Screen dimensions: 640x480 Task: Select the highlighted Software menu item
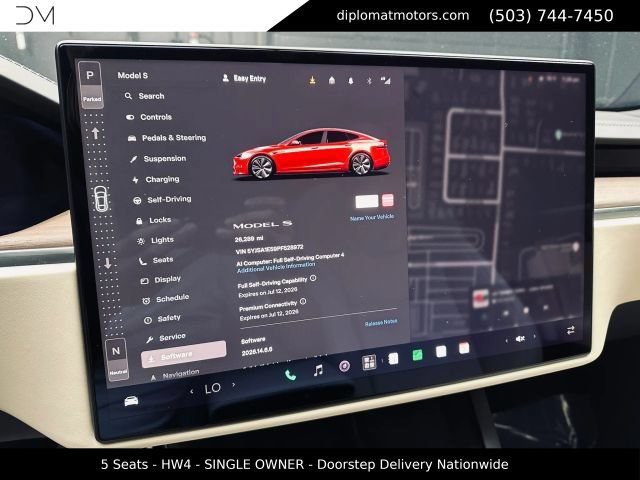coord(183,355)
